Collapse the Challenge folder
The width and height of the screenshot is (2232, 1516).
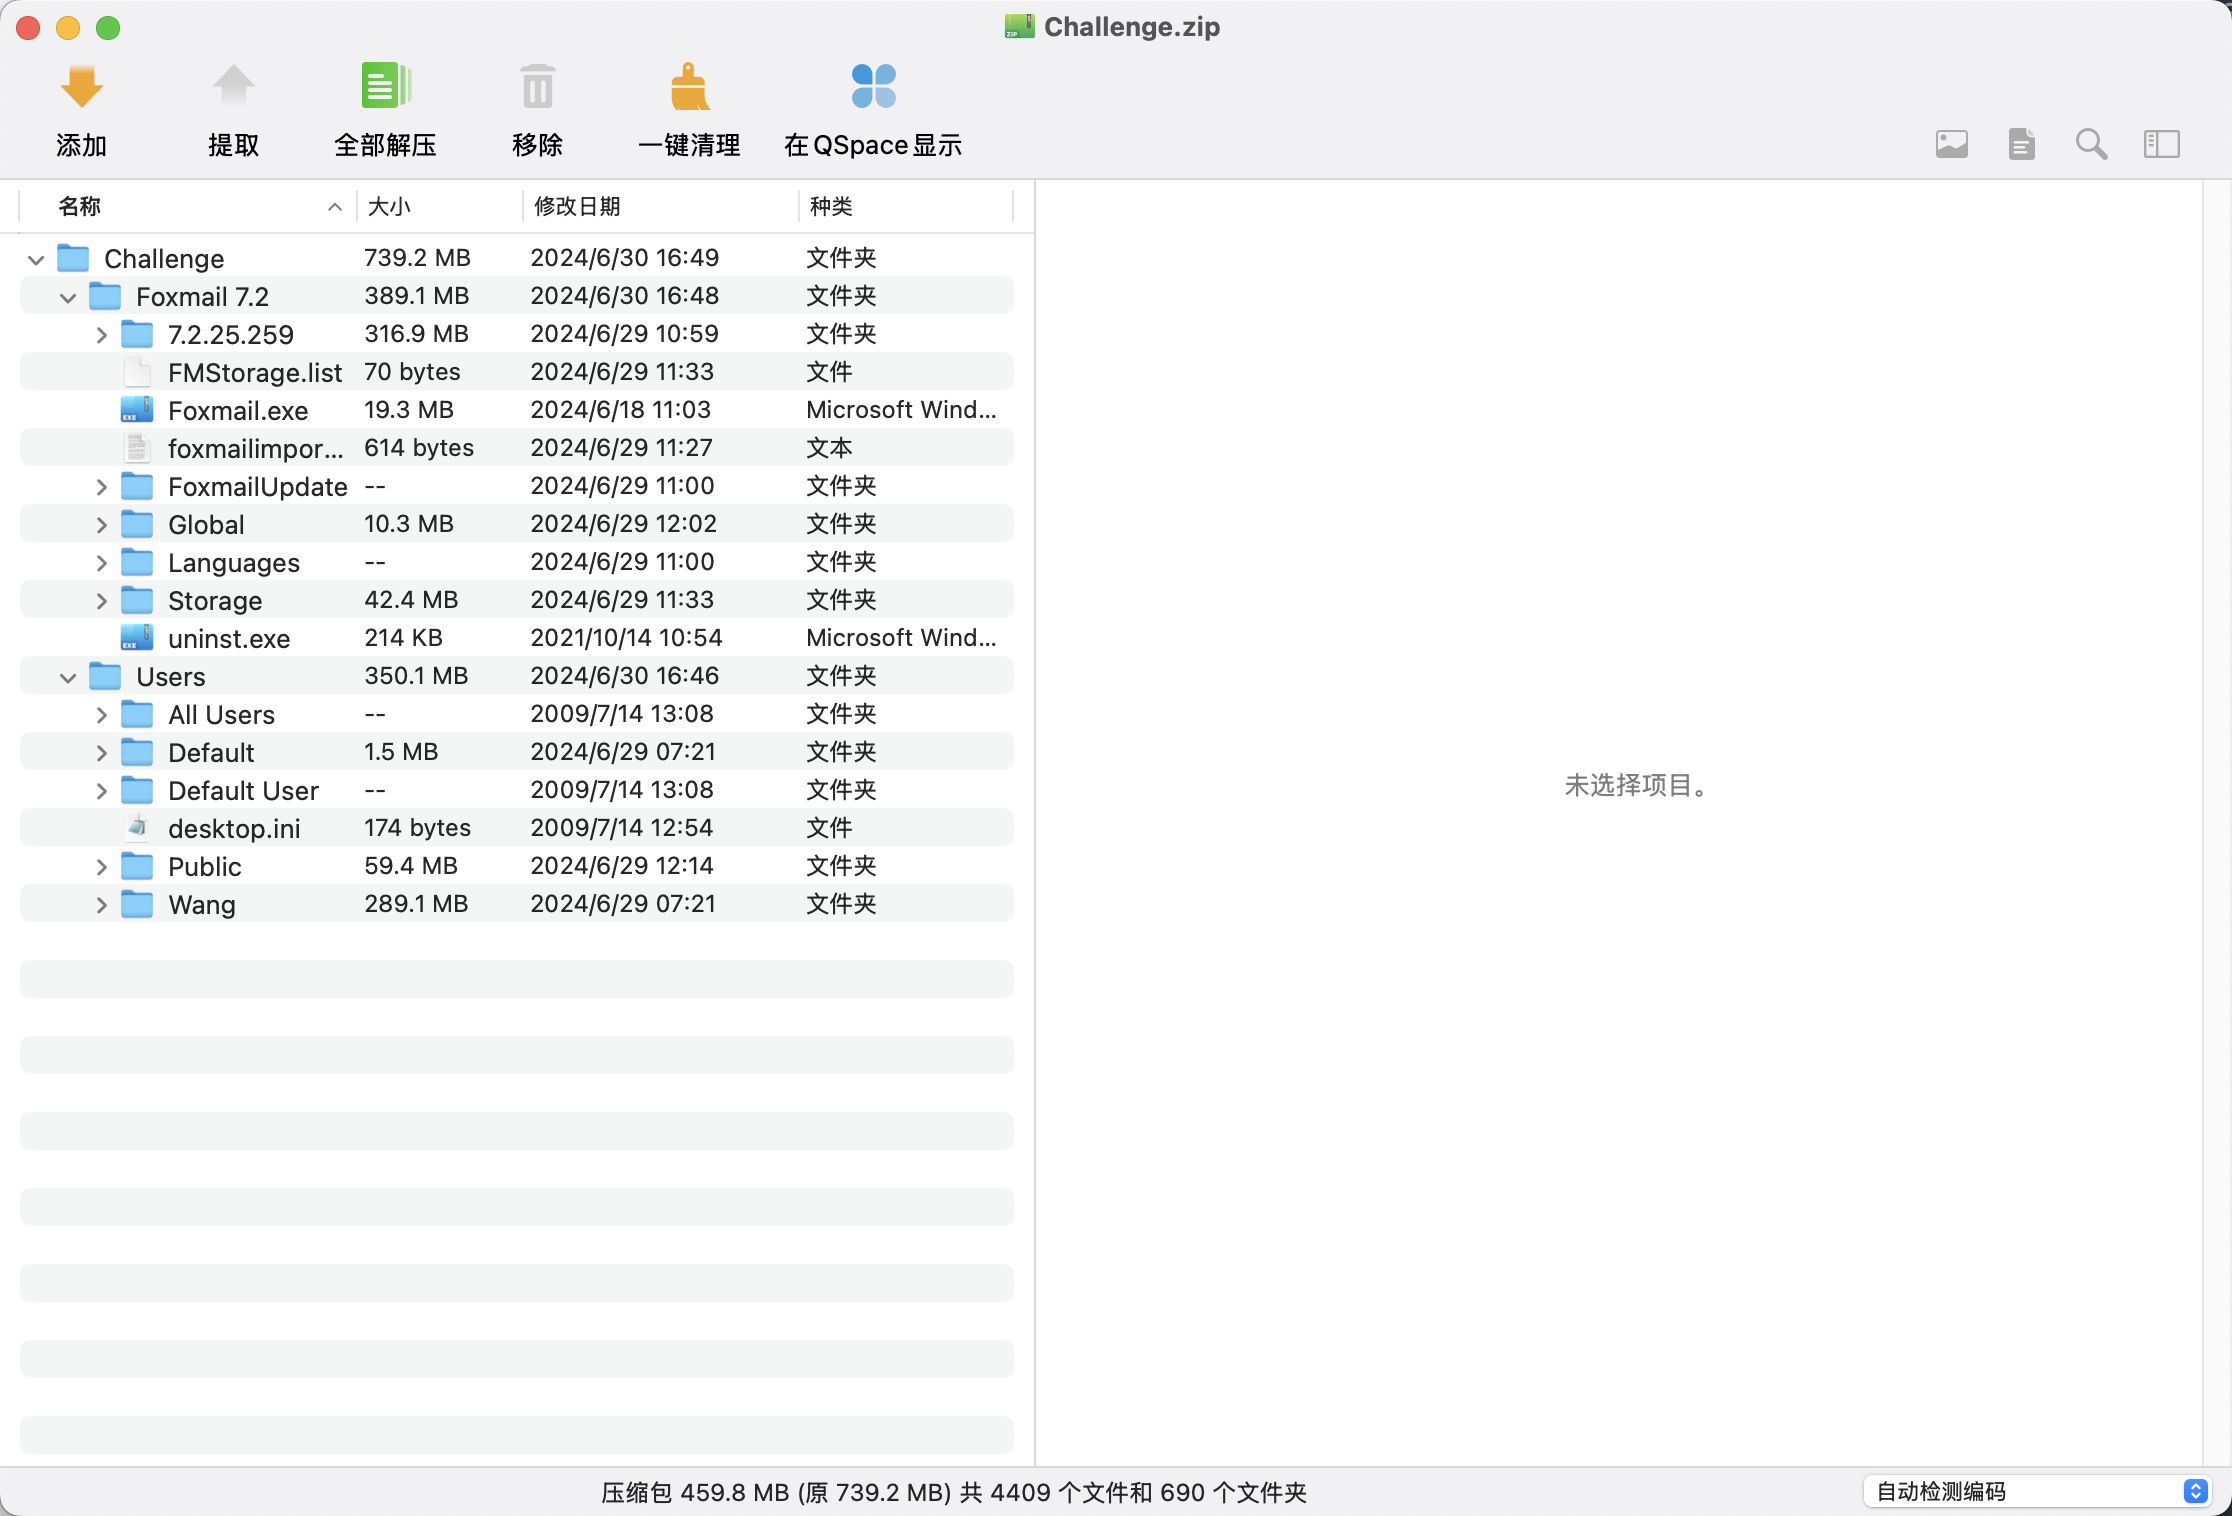pos(36,260)
